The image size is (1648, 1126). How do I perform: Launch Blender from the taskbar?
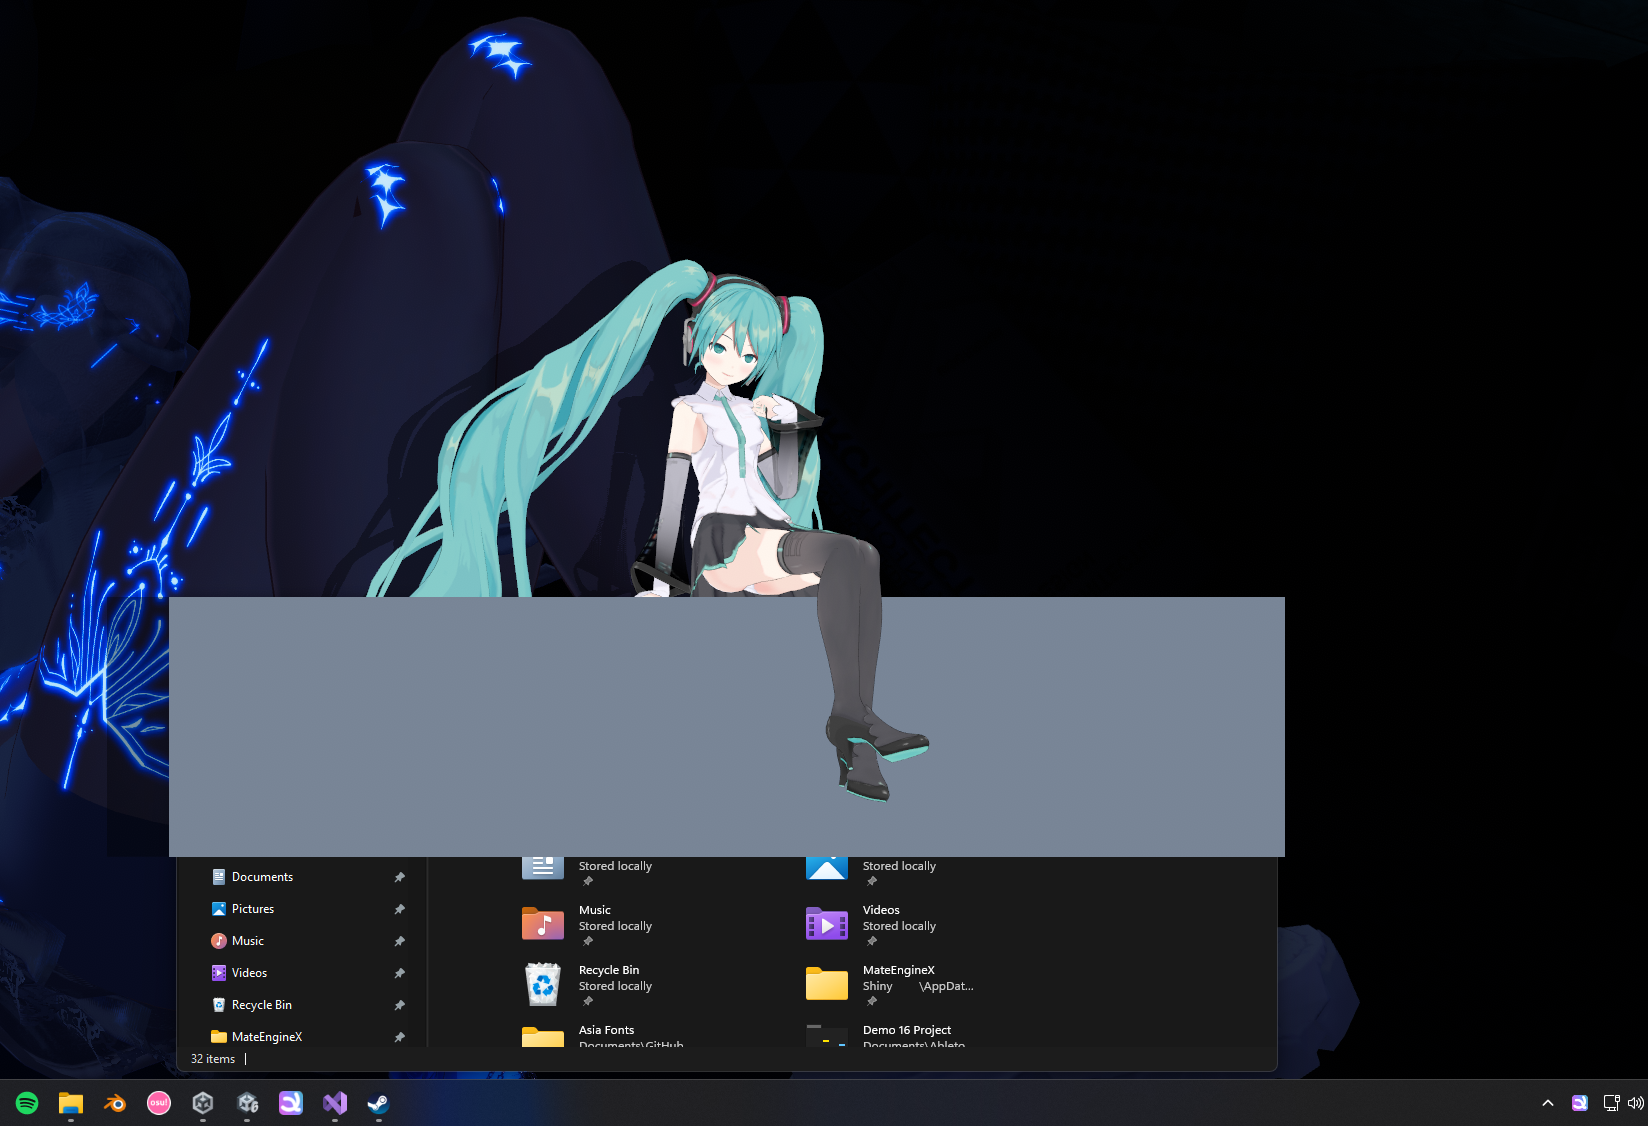click(x=115, y=1103)
